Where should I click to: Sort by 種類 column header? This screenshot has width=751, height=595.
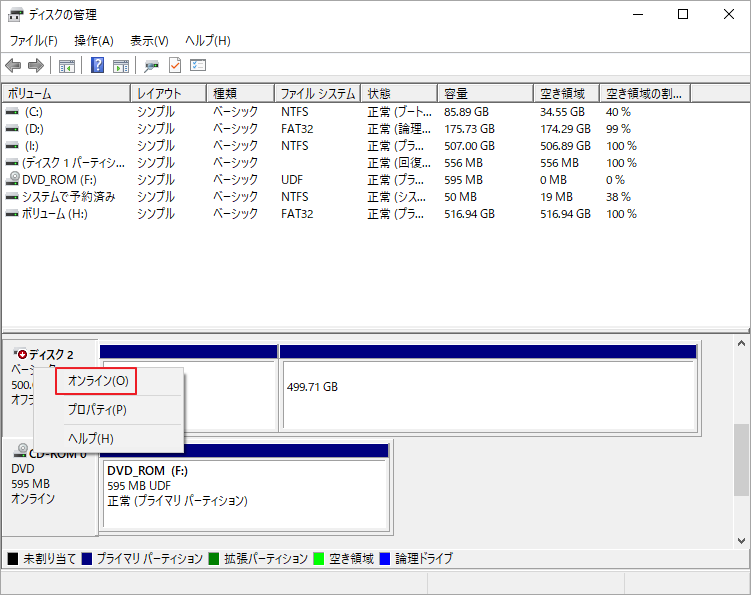(240, 93)
